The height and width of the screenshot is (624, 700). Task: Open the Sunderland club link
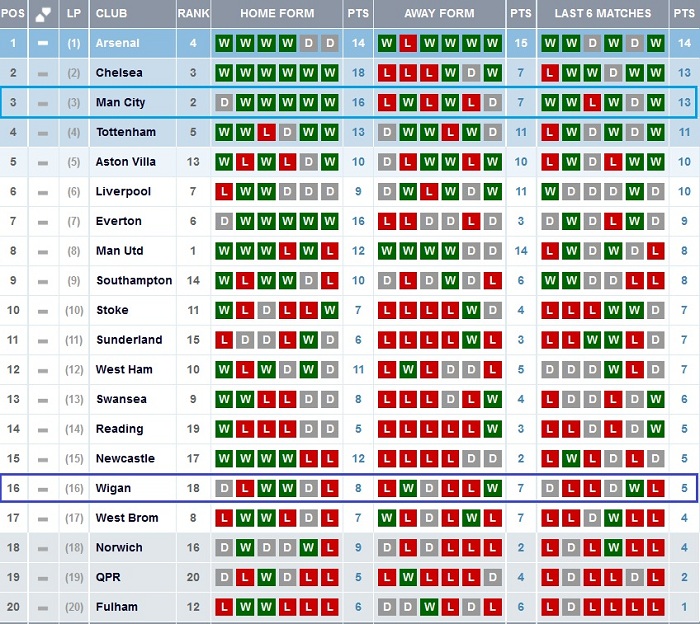tap(129, 340)
